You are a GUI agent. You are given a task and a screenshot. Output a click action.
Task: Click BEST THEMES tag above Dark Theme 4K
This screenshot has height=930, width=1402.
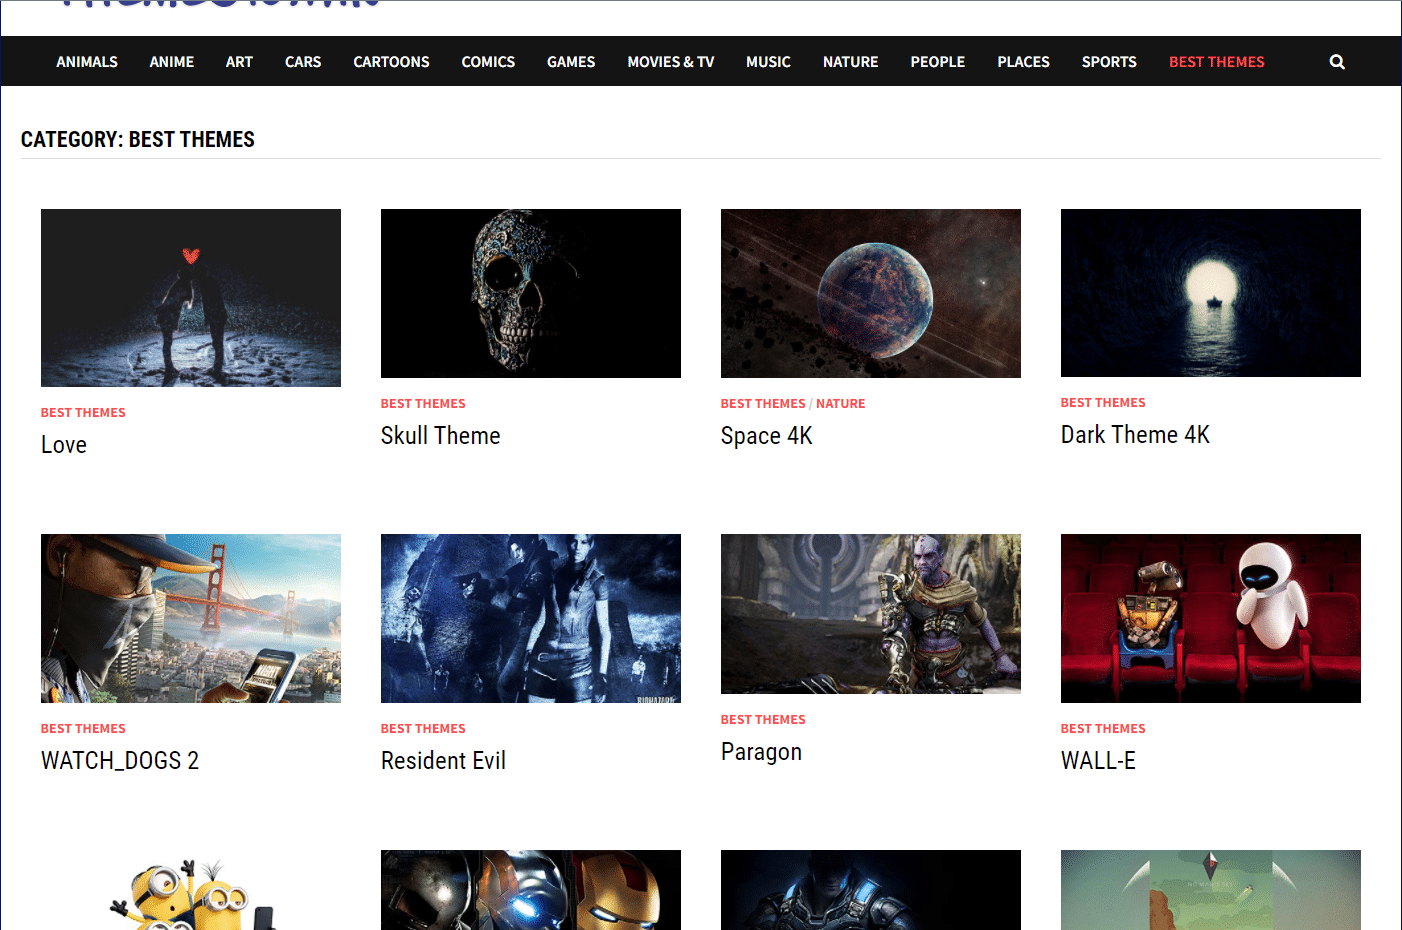click(1103, 403)
